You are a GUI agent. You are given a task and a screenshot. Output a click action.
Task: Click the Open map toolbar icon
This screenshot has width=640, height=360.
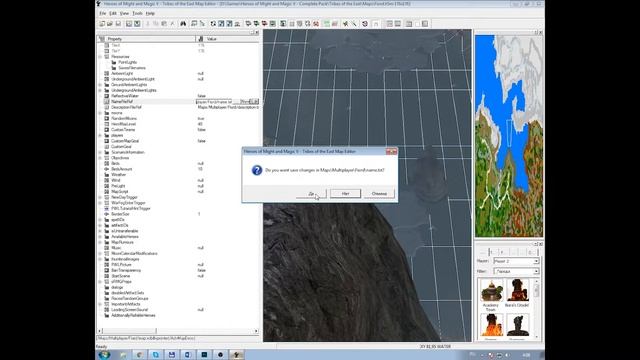[x=110, y=24]
